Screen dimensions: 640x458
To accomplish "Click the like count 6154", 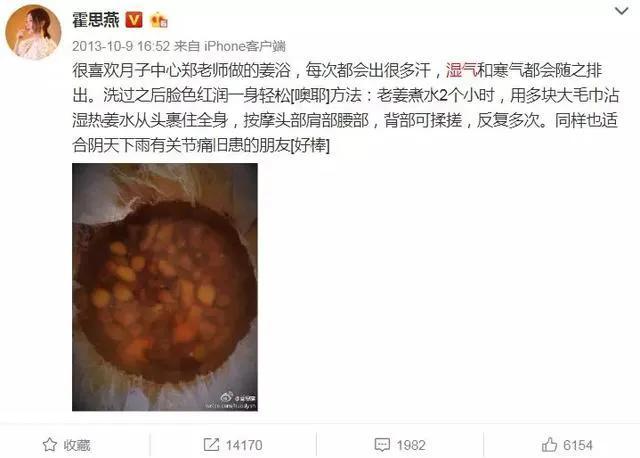I will tap(578, 445).
